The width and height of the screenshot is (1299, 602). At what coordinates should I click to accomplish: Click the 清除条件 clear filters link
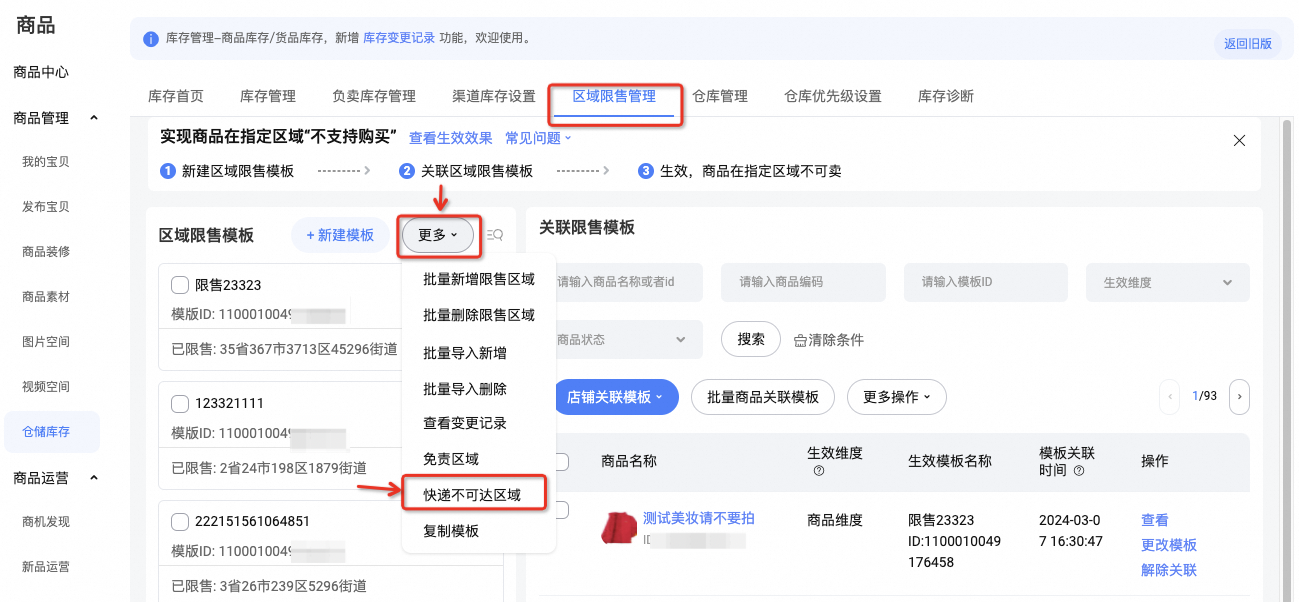point(828,340)
